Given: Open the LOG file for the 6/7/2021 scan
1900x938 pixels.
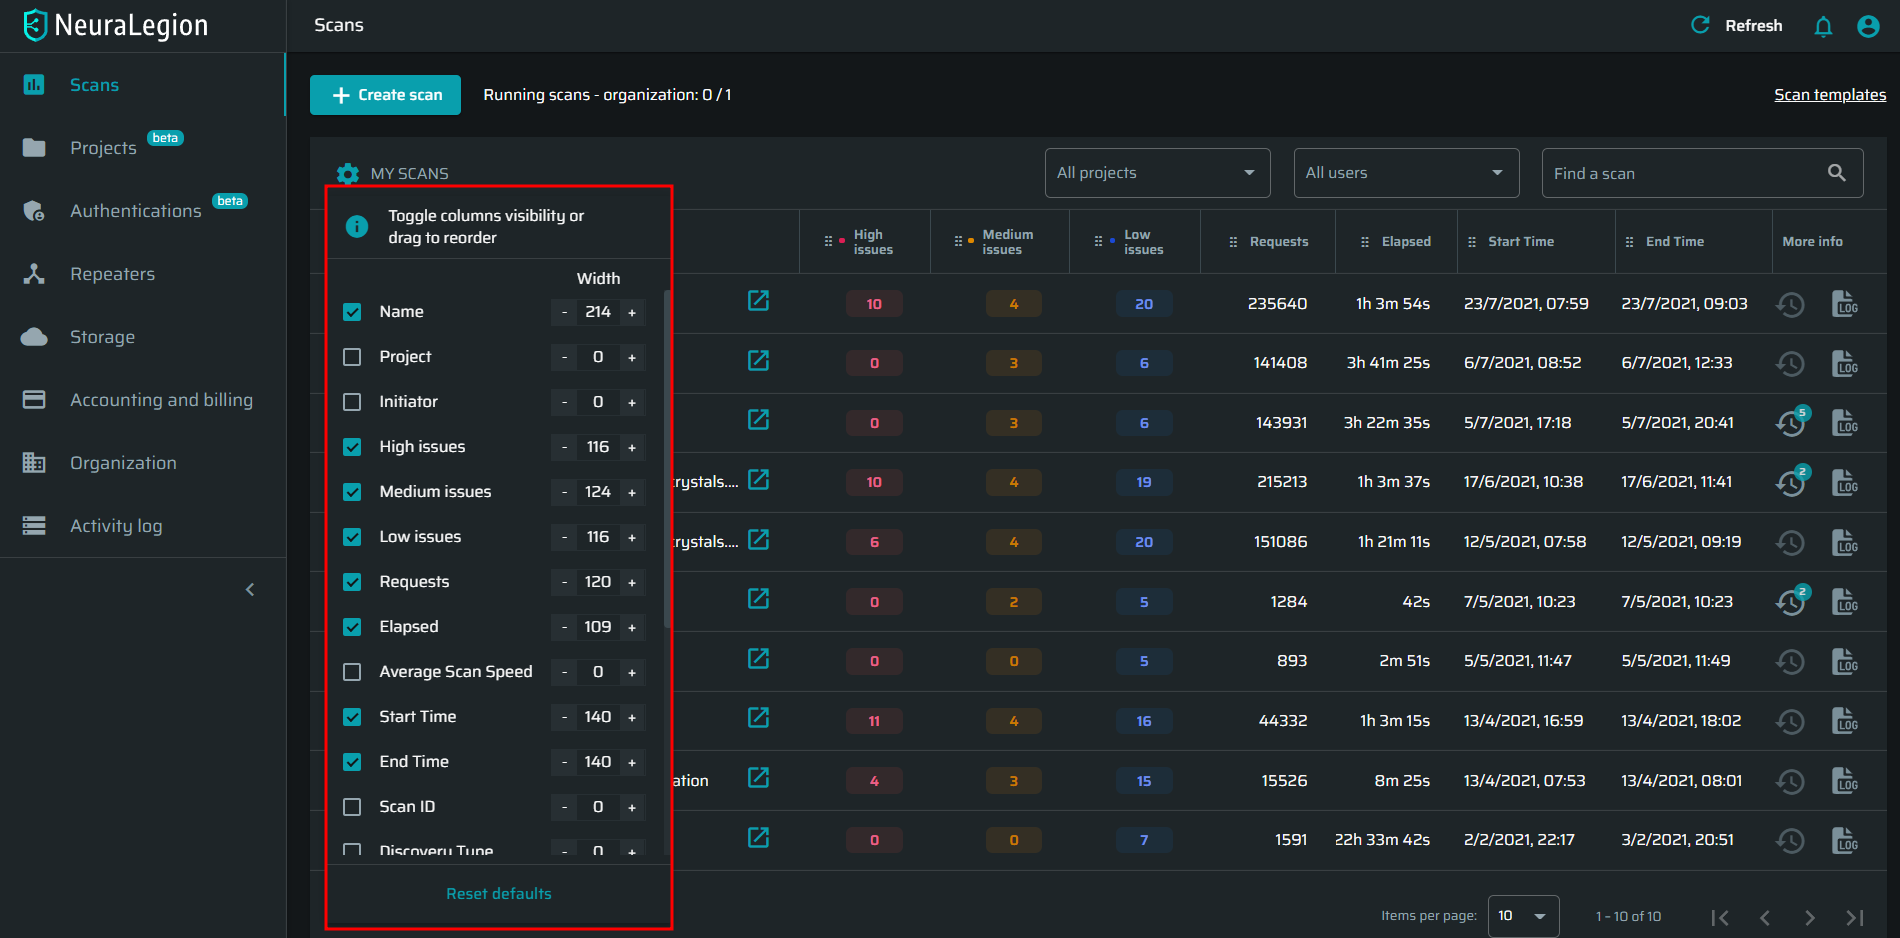Looking at the screenshot, I should coord(1845,363).
